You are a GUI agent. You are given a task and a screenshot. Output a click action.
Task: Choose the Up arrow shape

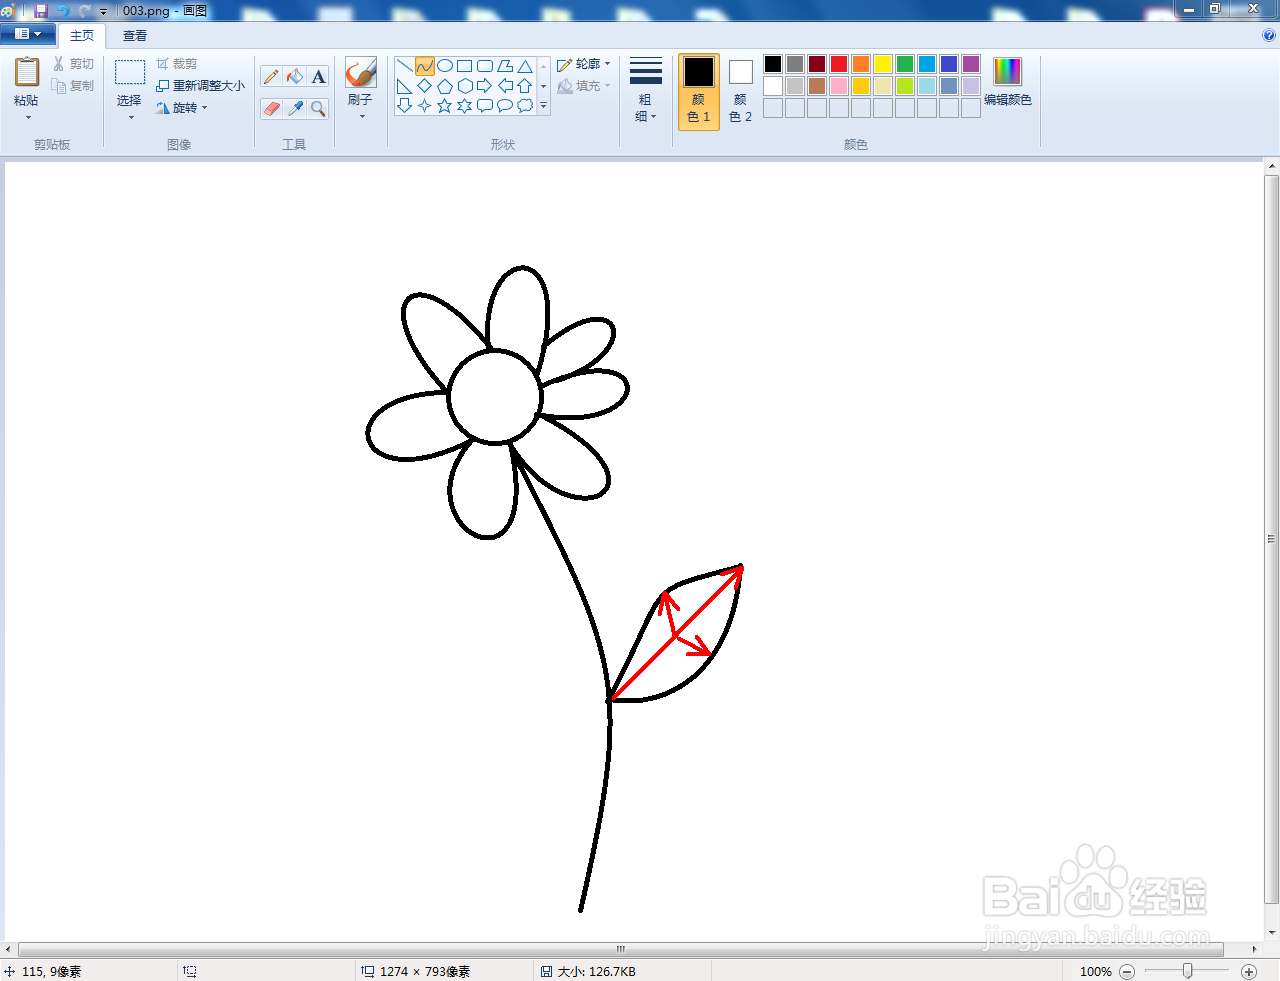coord(525,86)
